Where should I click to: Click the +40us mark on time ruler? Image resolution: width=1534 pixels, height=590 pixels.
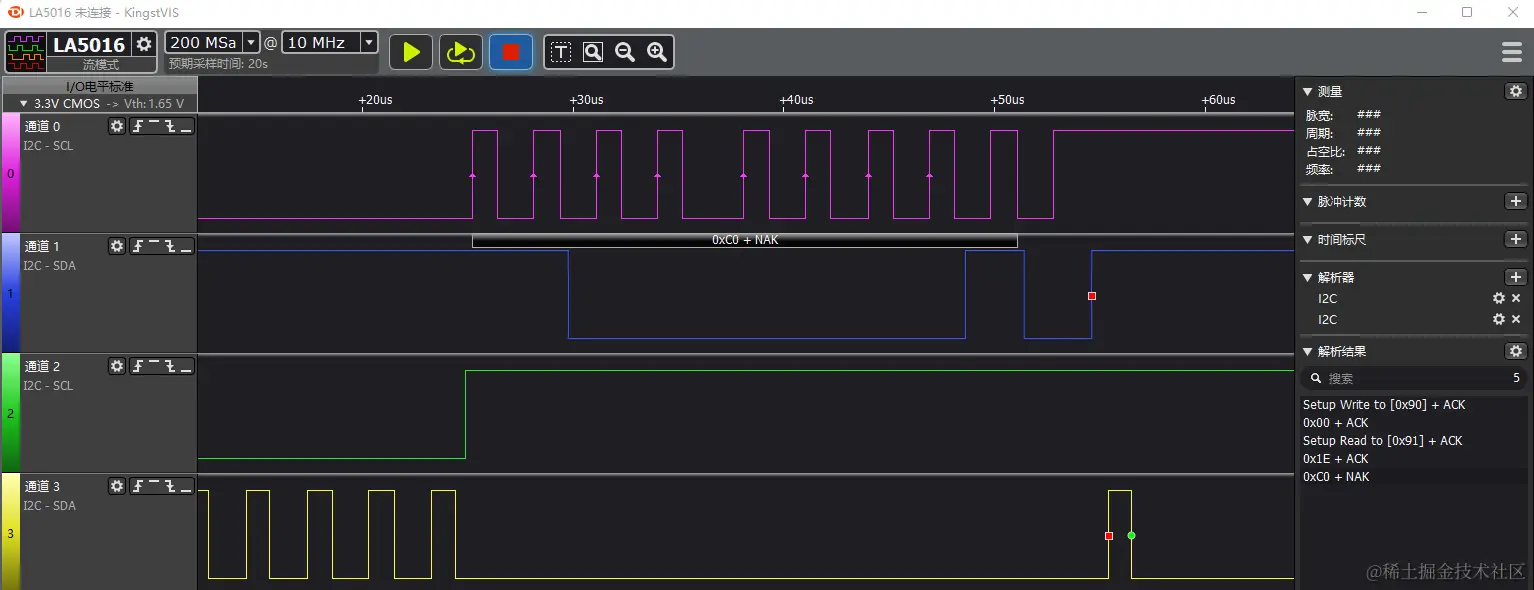(x=796, y=100)
